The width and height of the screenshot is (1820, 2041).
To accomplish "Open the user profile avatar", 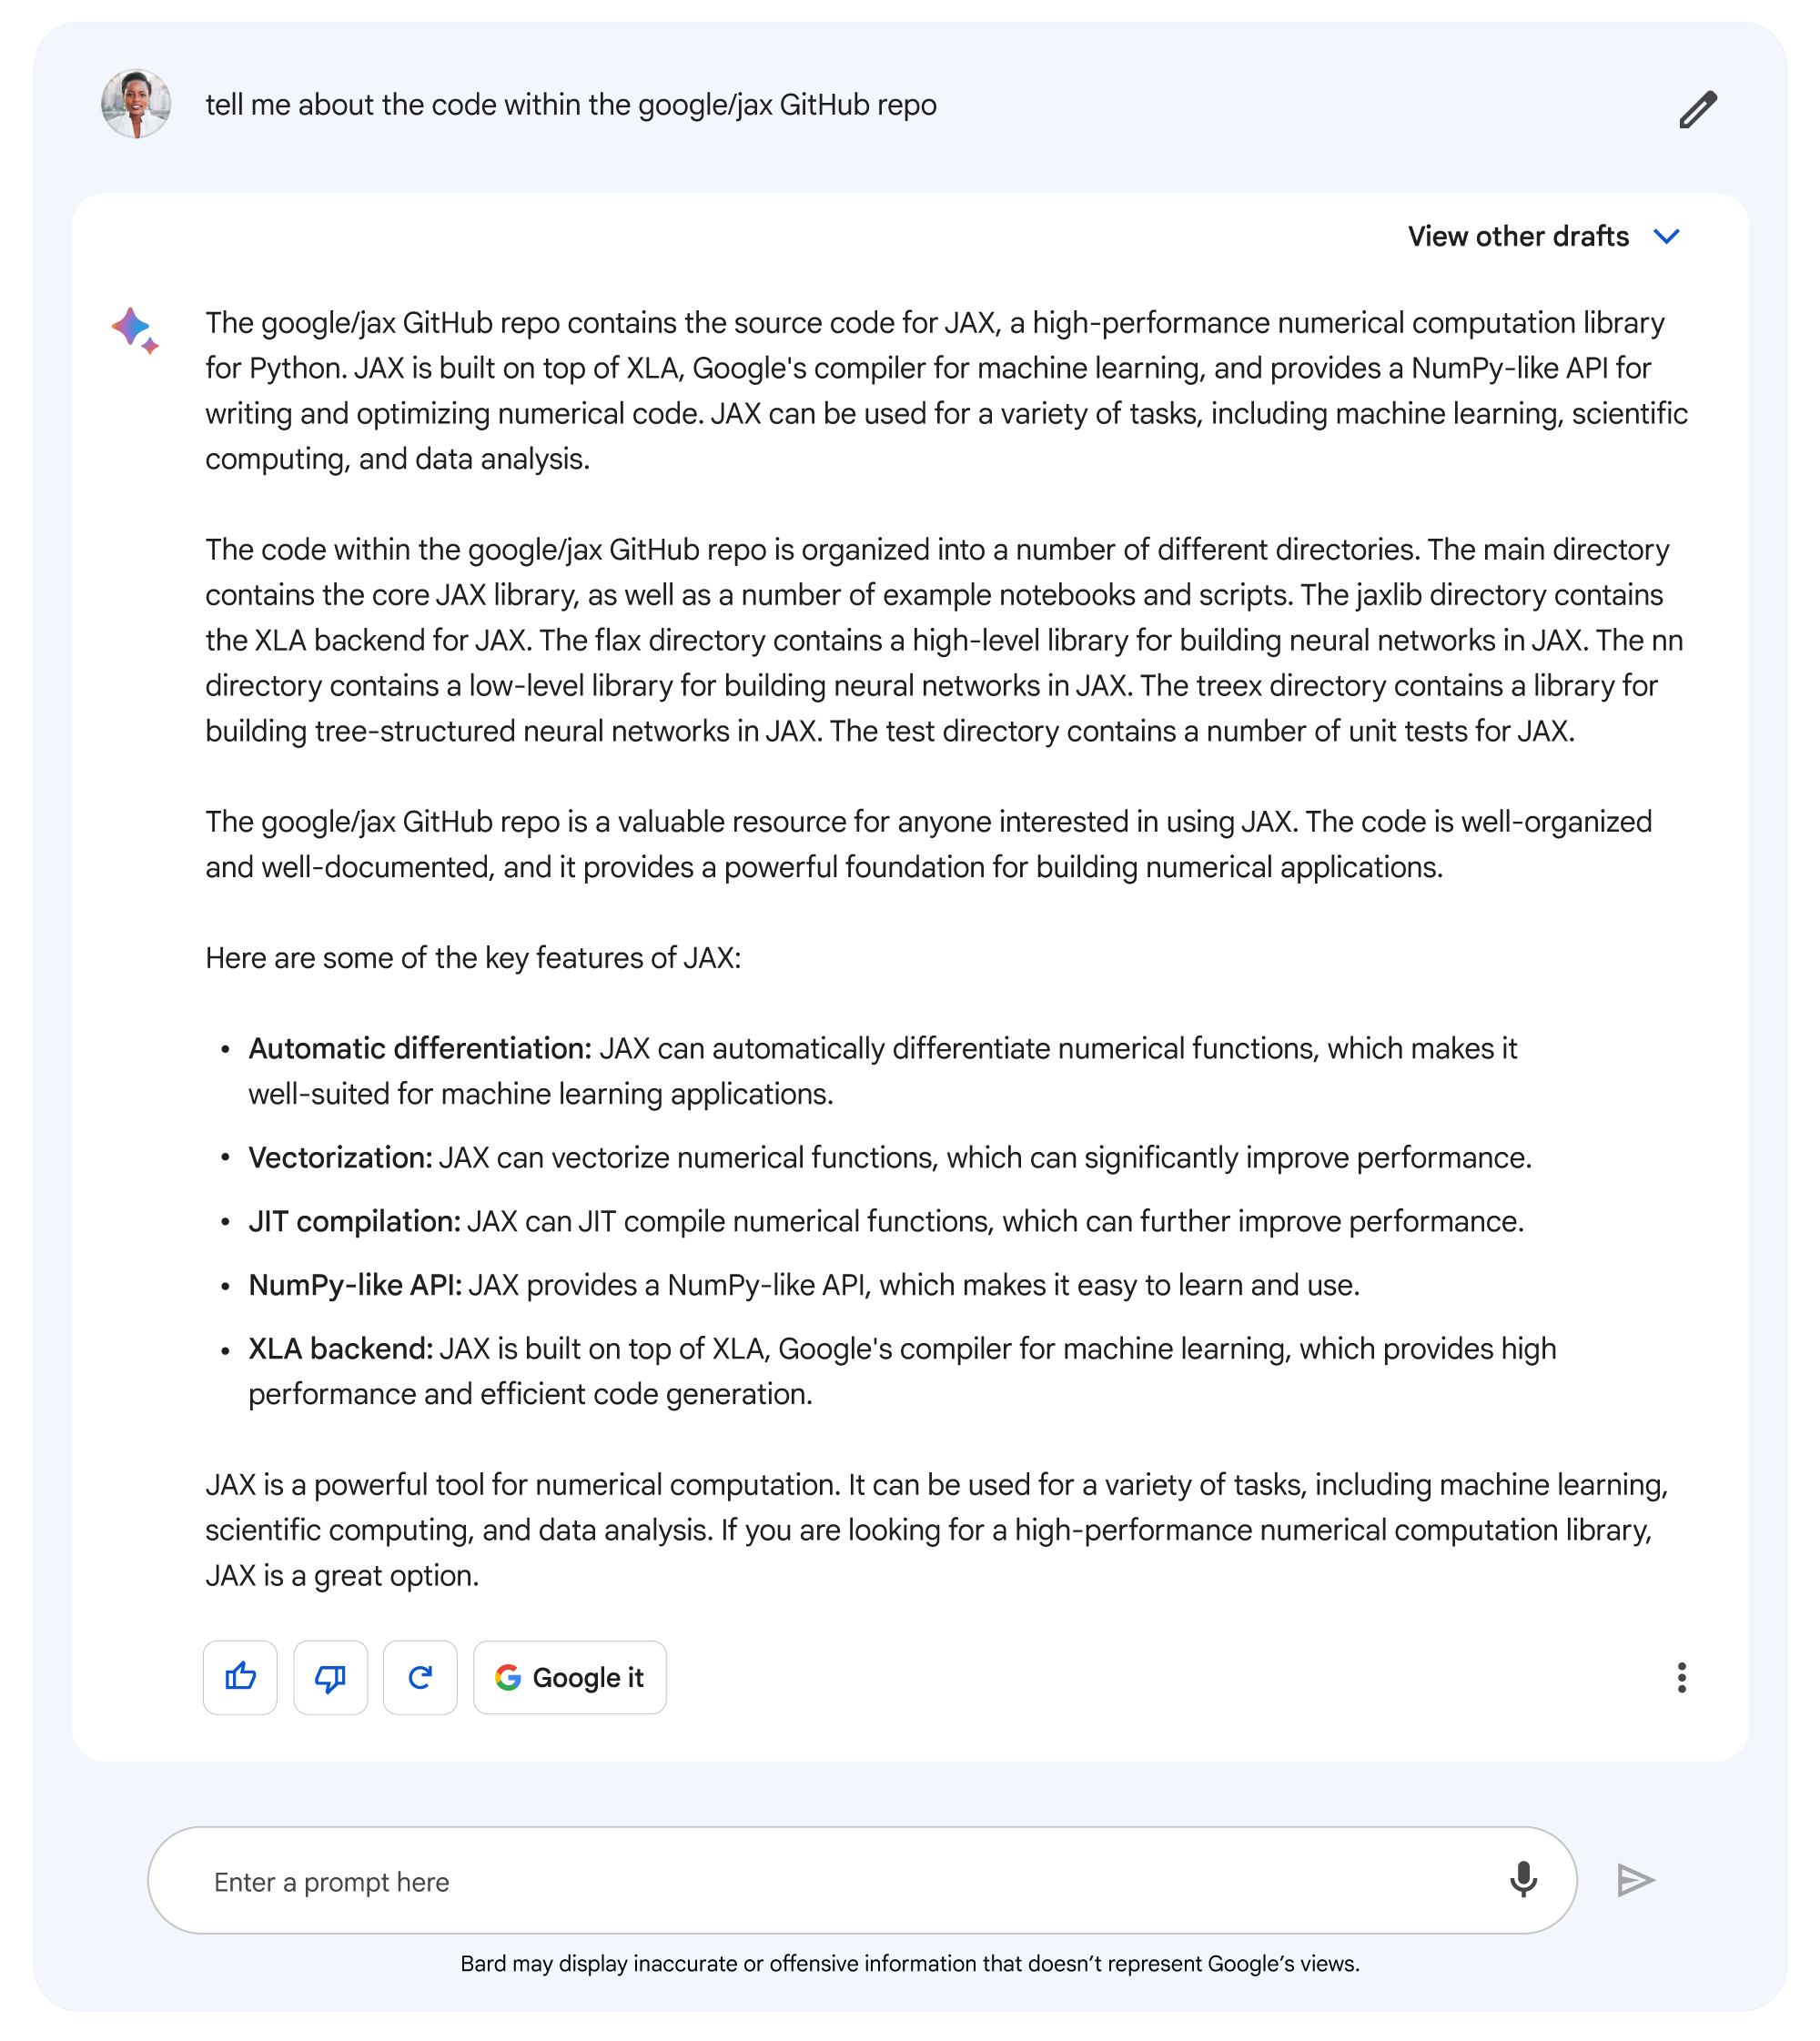I will pos(136,104).
